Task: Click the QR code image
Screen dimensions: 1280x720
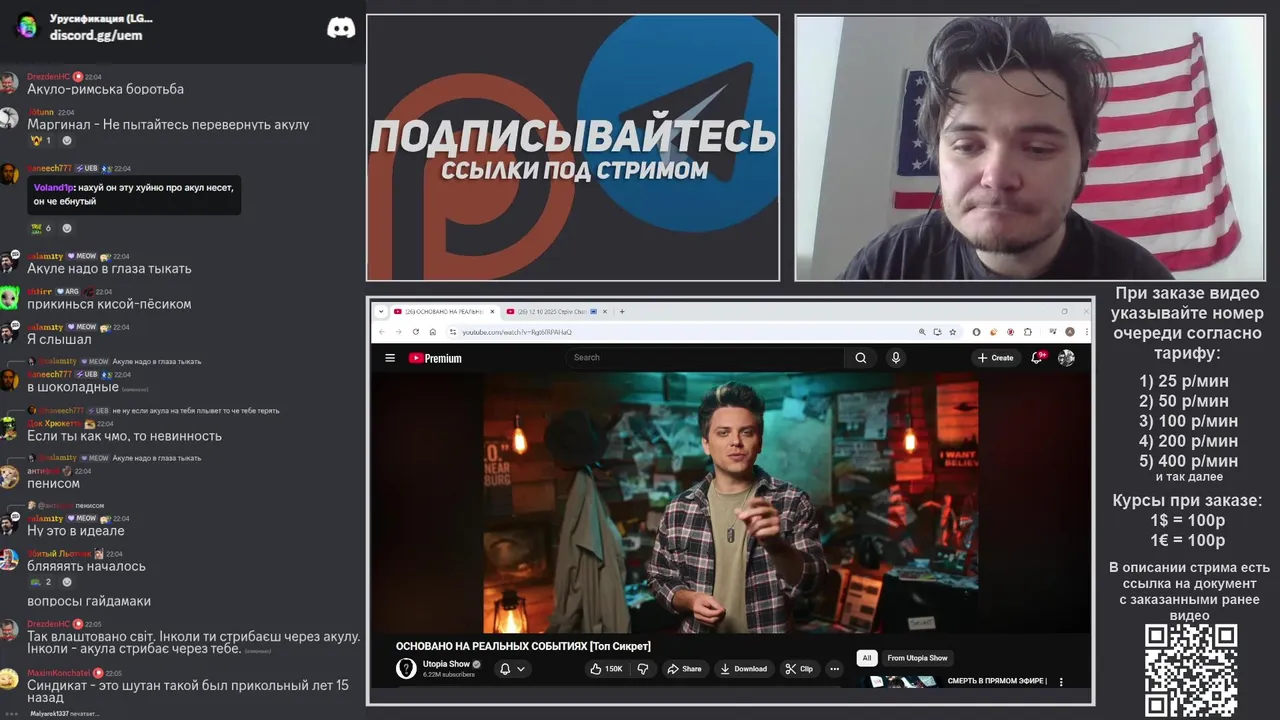Action: (x=1191, y=671)
